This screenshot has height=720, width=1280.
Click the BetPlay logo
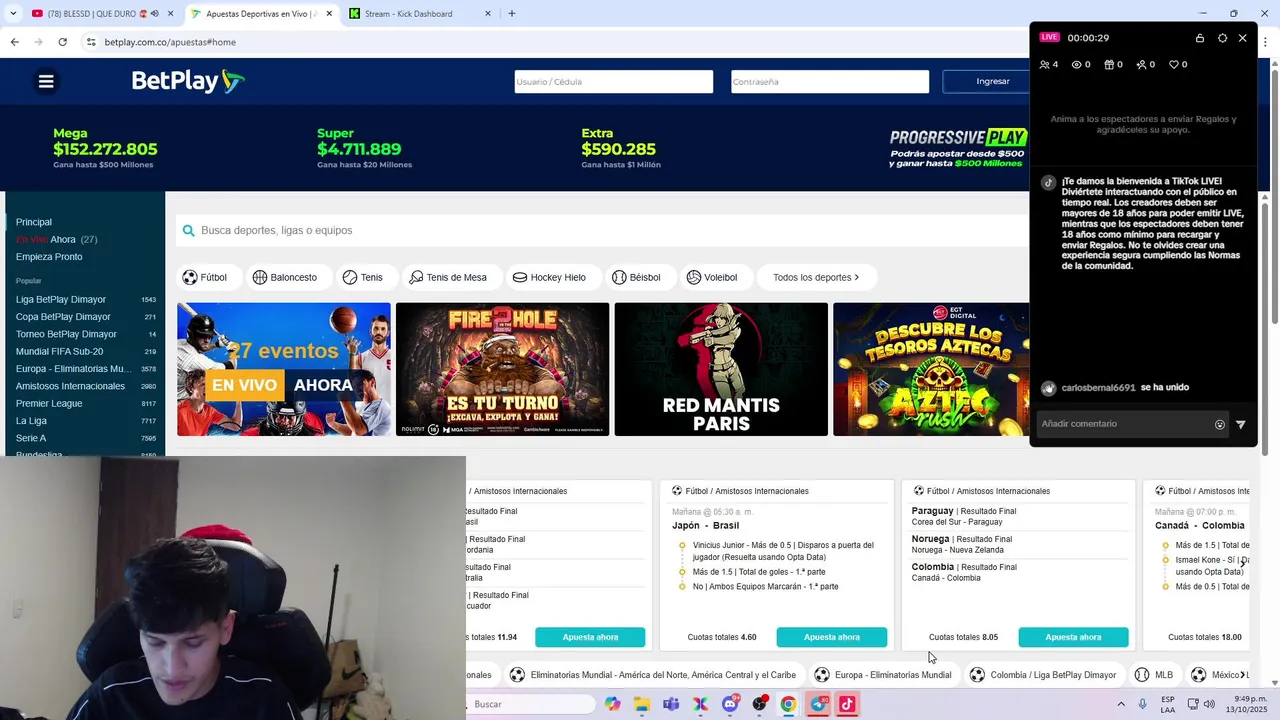pos(188,81)
